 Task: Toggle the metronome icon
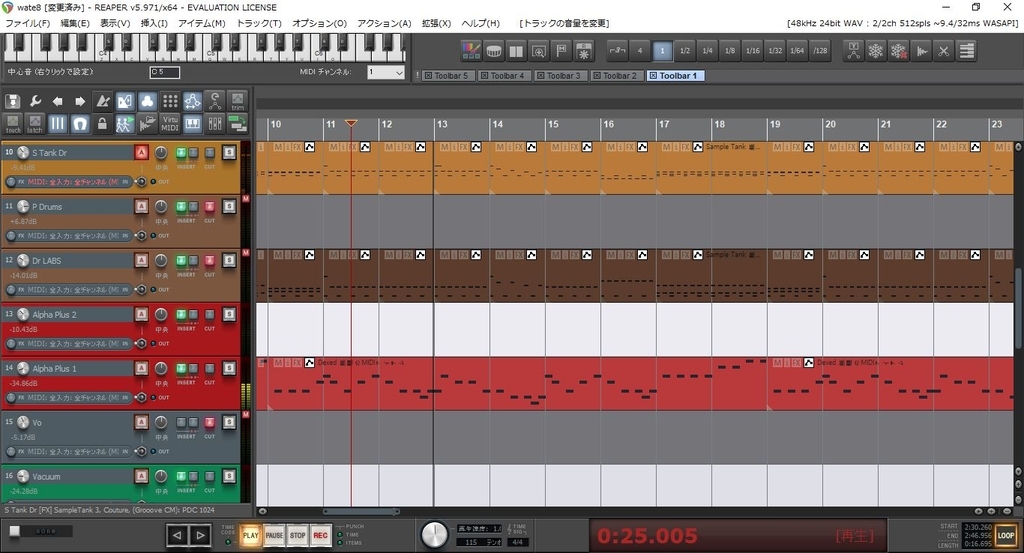click(103, 101)
